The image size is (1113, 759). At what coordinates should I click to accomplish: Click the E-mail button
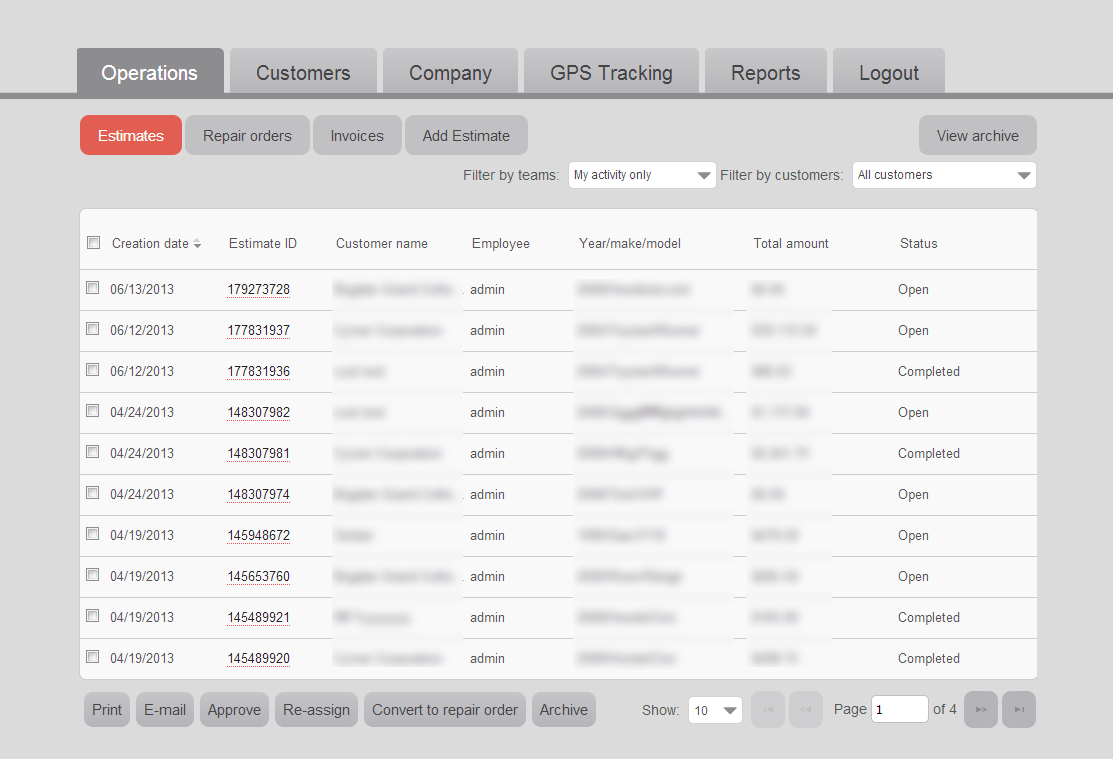click(164, 709)
